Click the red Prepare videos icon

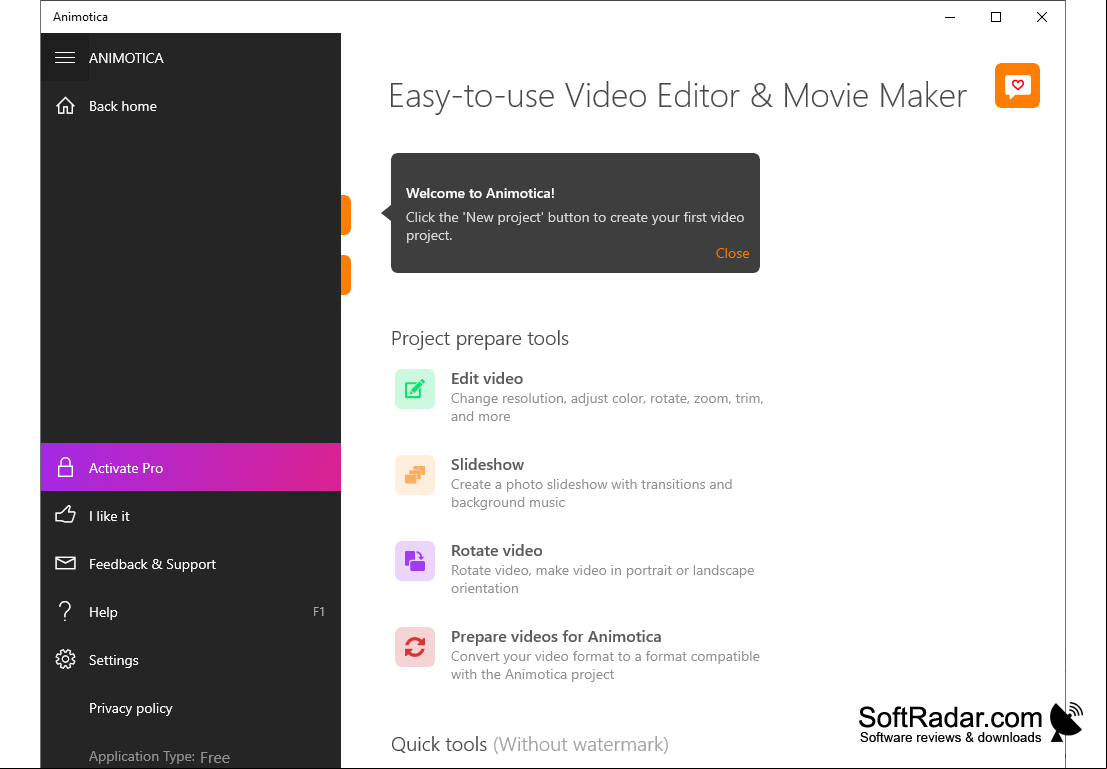point(414,647)
